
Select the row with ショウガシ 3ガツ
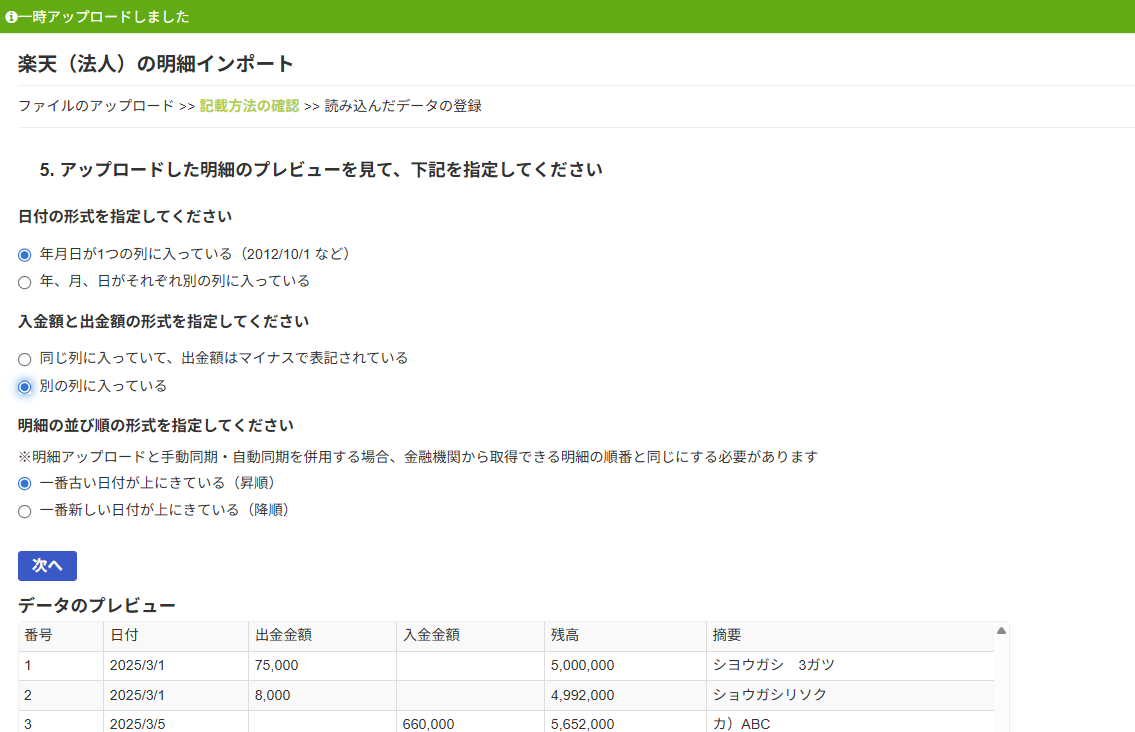(x=773, y=665)
